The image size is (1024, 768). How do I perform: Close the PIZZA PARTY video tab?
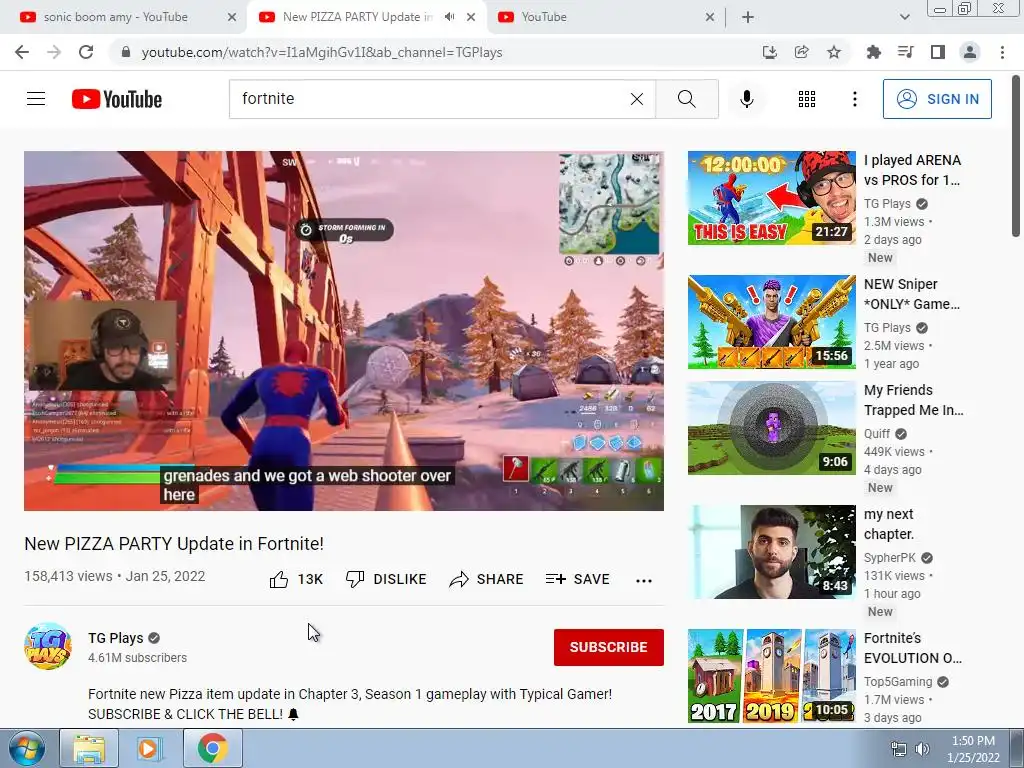[471, 17]
